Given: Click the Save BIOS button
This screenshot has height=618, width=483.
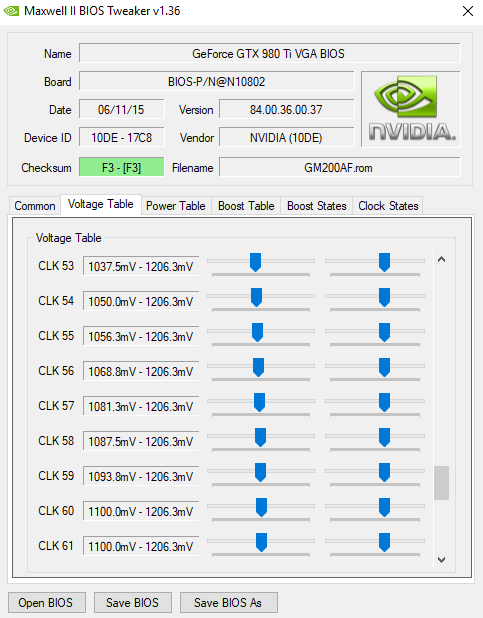Looking at the screenshot, I should tap(132, 602).
